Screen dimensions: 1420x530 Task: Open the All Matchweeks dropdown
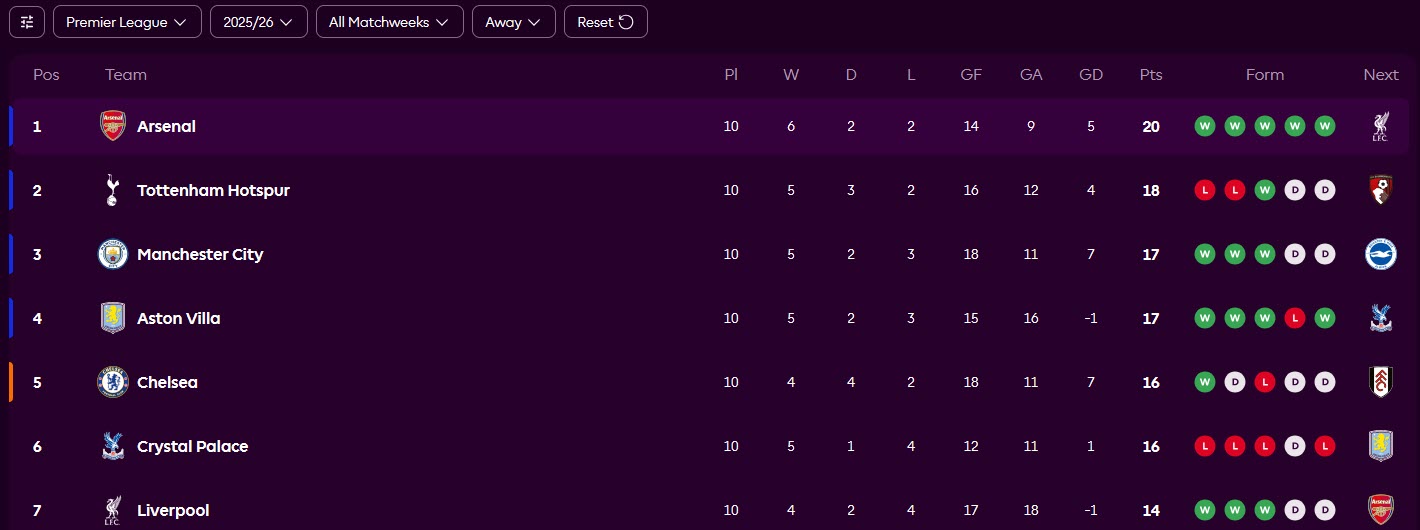(389, 22)
